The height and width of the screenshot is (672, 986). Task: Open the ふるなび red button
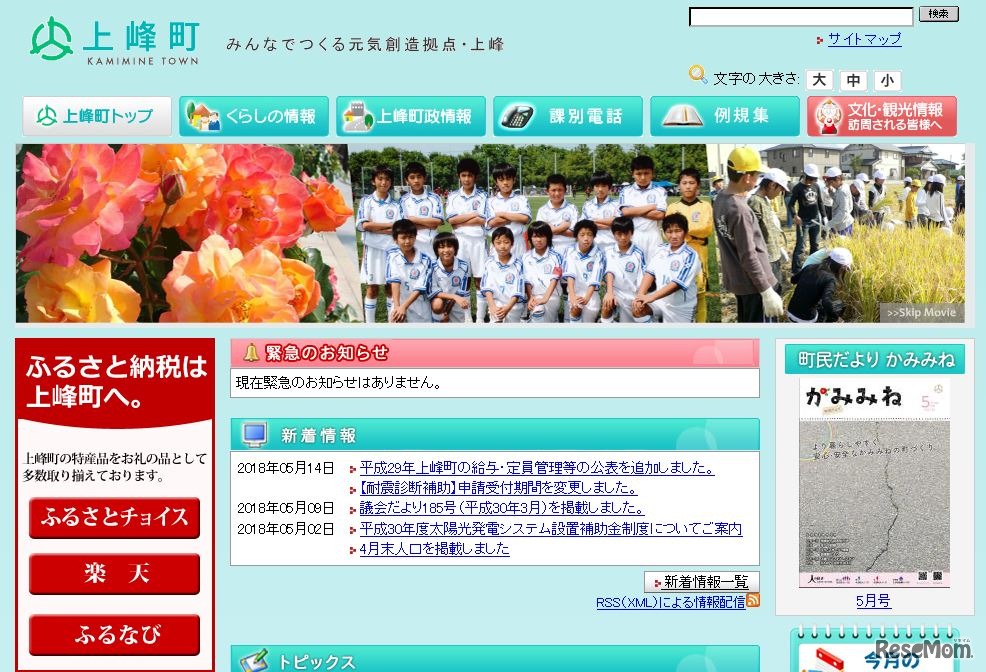(114, 634)
